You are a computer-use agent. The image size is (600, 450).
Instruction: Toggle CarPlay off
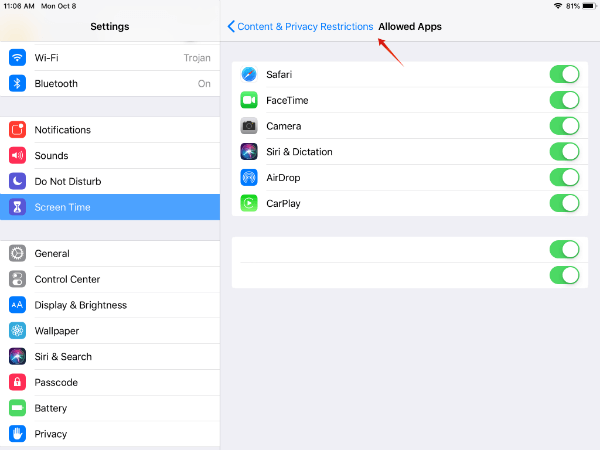click(564, 203)
